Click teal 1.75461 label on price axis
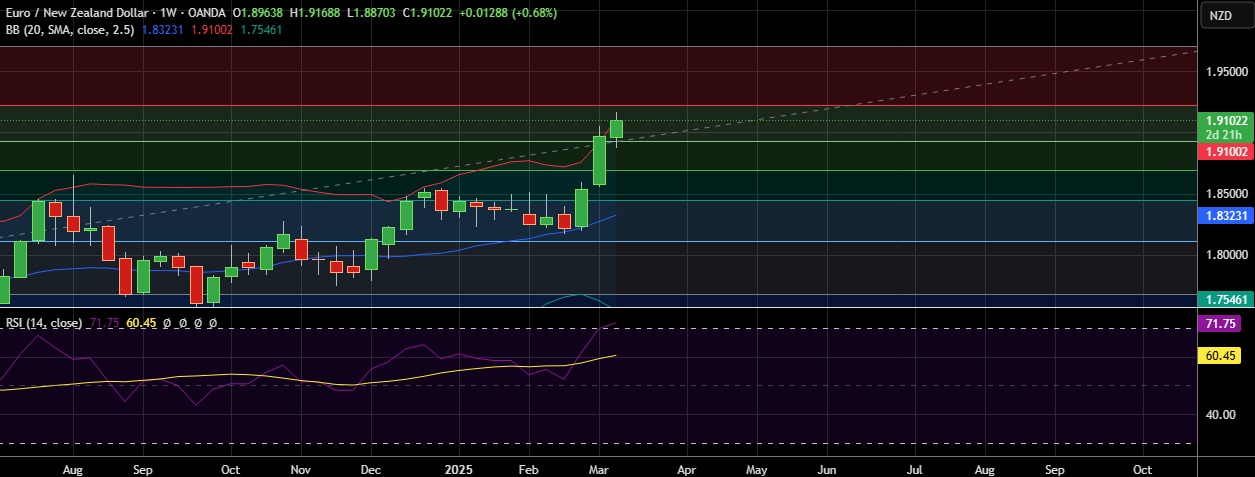Image resolution: width=1255 pixels, height=477 pixels. [1225, 299]
